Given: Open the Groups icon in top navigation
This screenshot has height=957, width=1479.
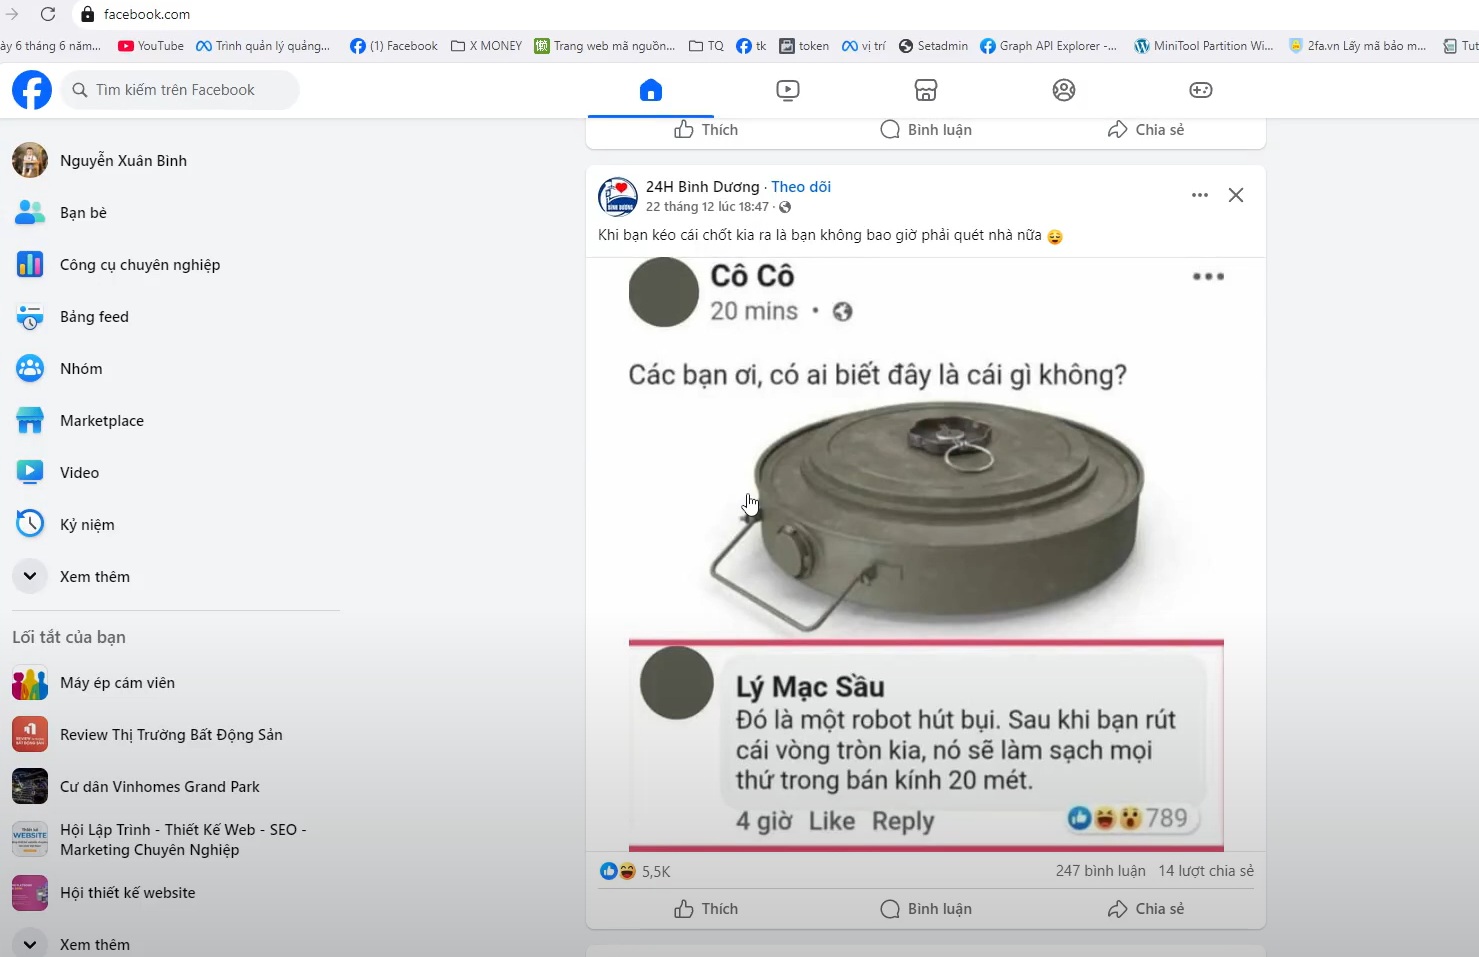Looking at the screenshot, I should pyautogui.click(x=1064, y=90).
